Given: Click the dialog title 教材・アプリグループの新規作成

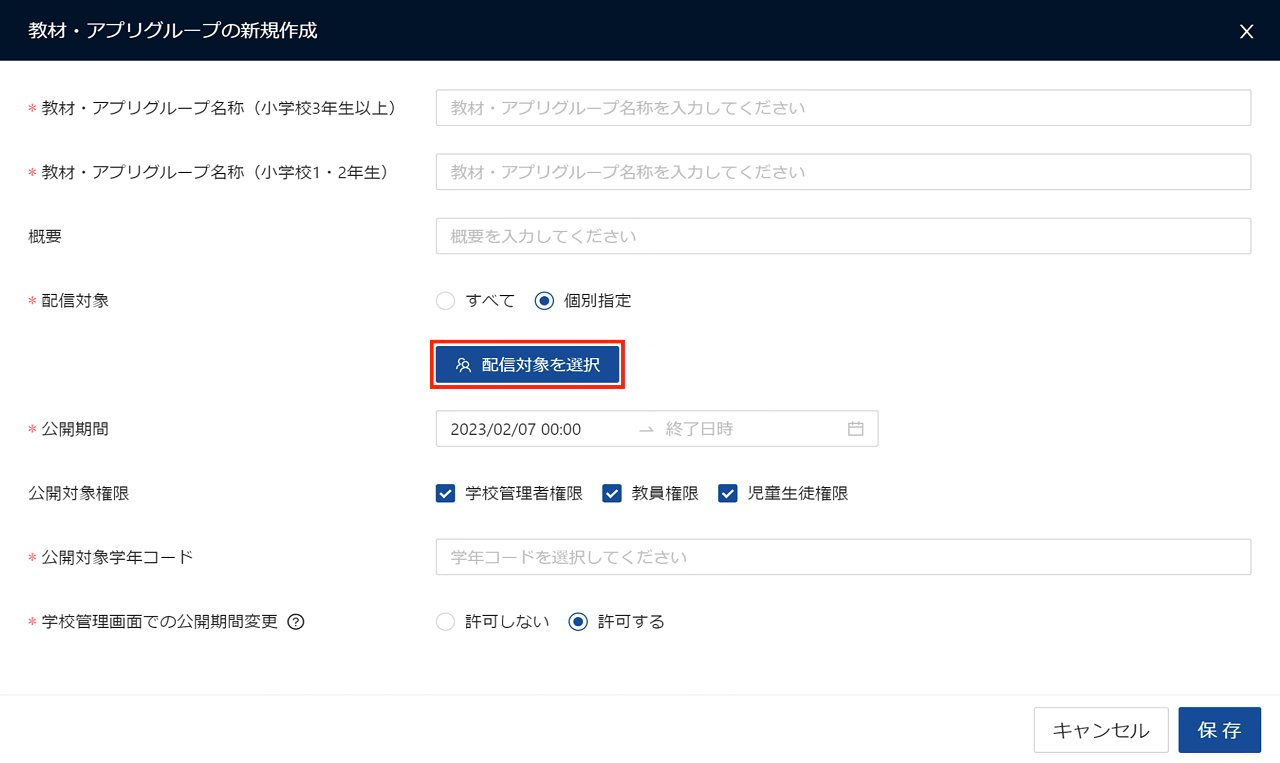Looking at the screenshot, I should pos(173,31).
